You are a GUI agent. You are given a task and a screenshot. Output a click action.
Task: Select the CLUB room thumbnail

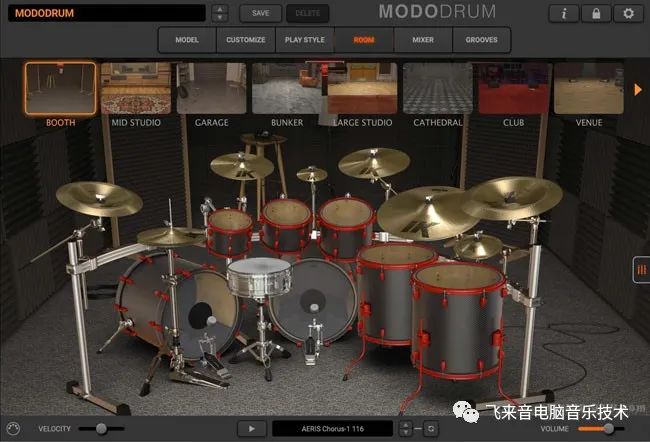pos(513,88)
